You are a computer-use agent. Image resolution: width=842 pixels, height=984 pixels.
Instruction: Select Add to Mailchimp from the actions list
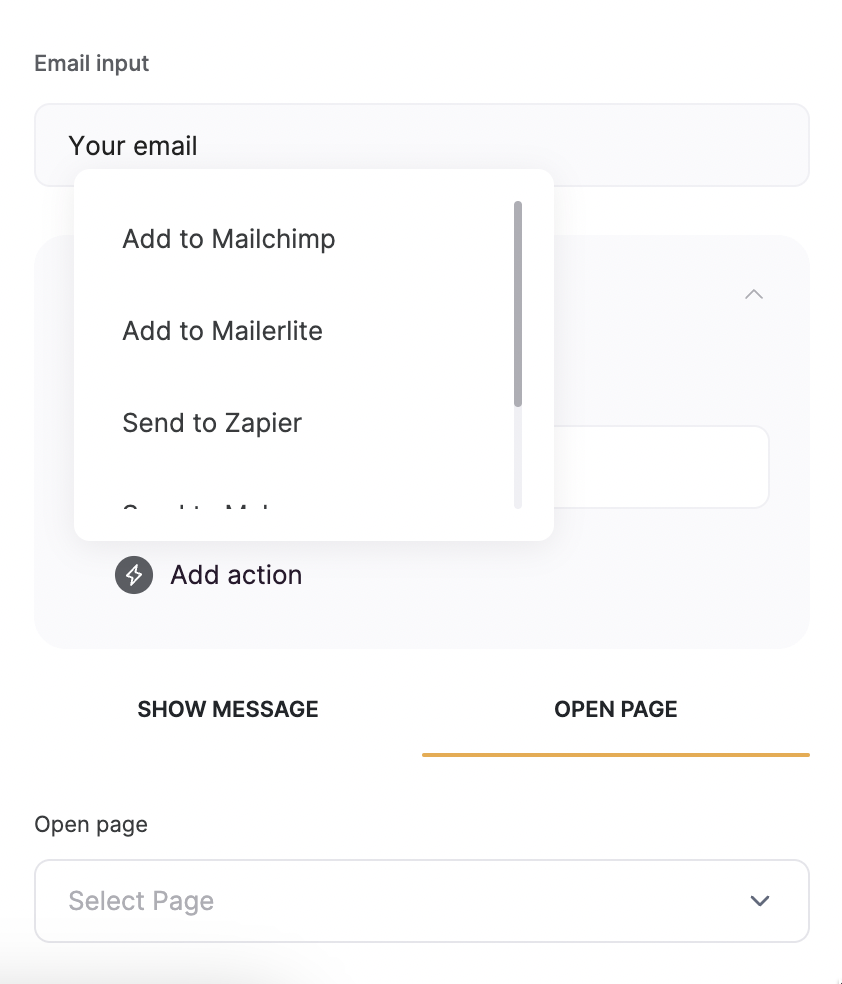(228, 238)
